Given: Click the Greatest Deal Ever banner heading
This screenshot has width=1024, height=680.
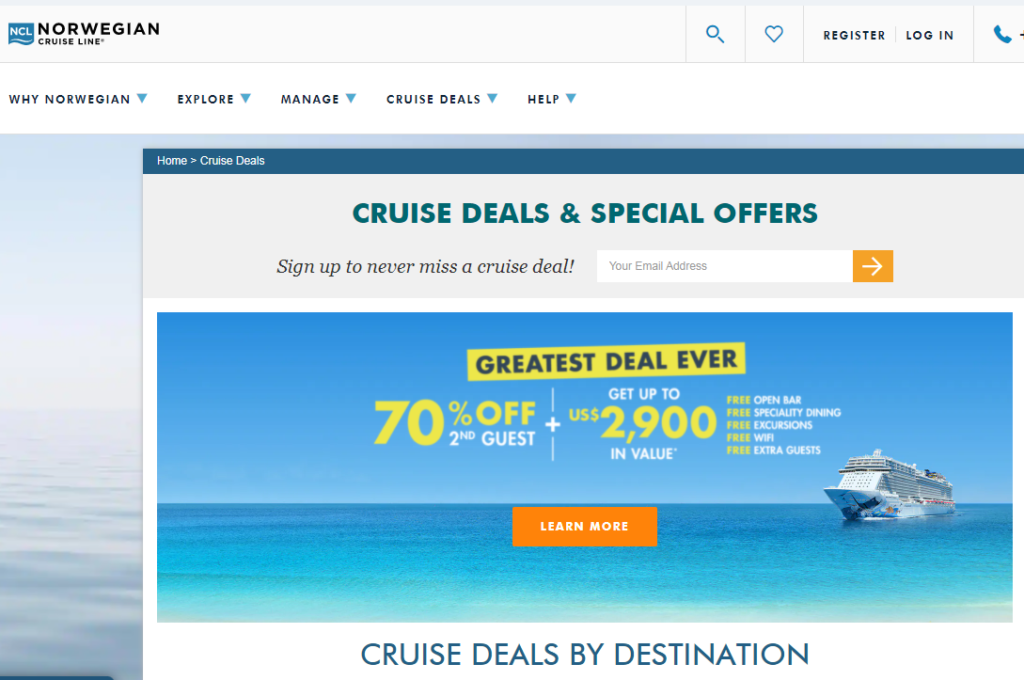Looking at the screenshot, I should (606, 361).
